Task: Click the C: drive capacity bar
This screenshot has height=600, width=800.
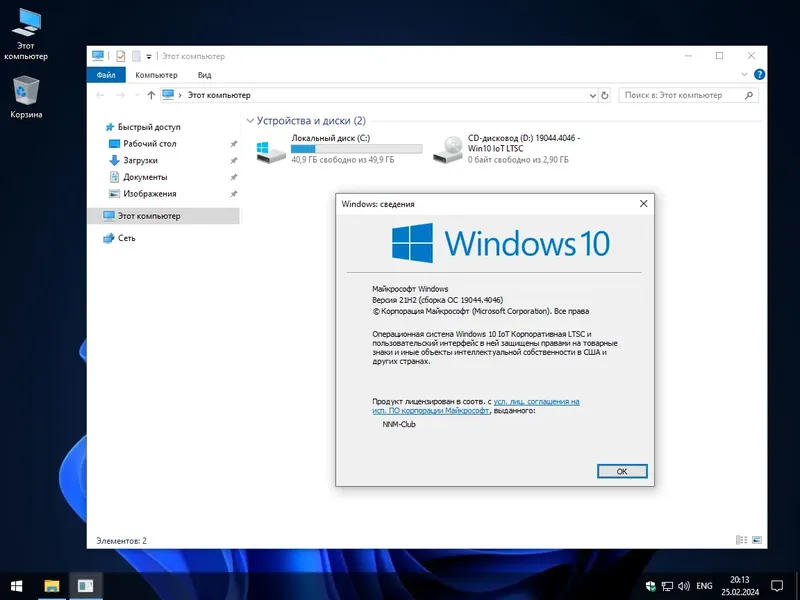Action: [357, 148]
